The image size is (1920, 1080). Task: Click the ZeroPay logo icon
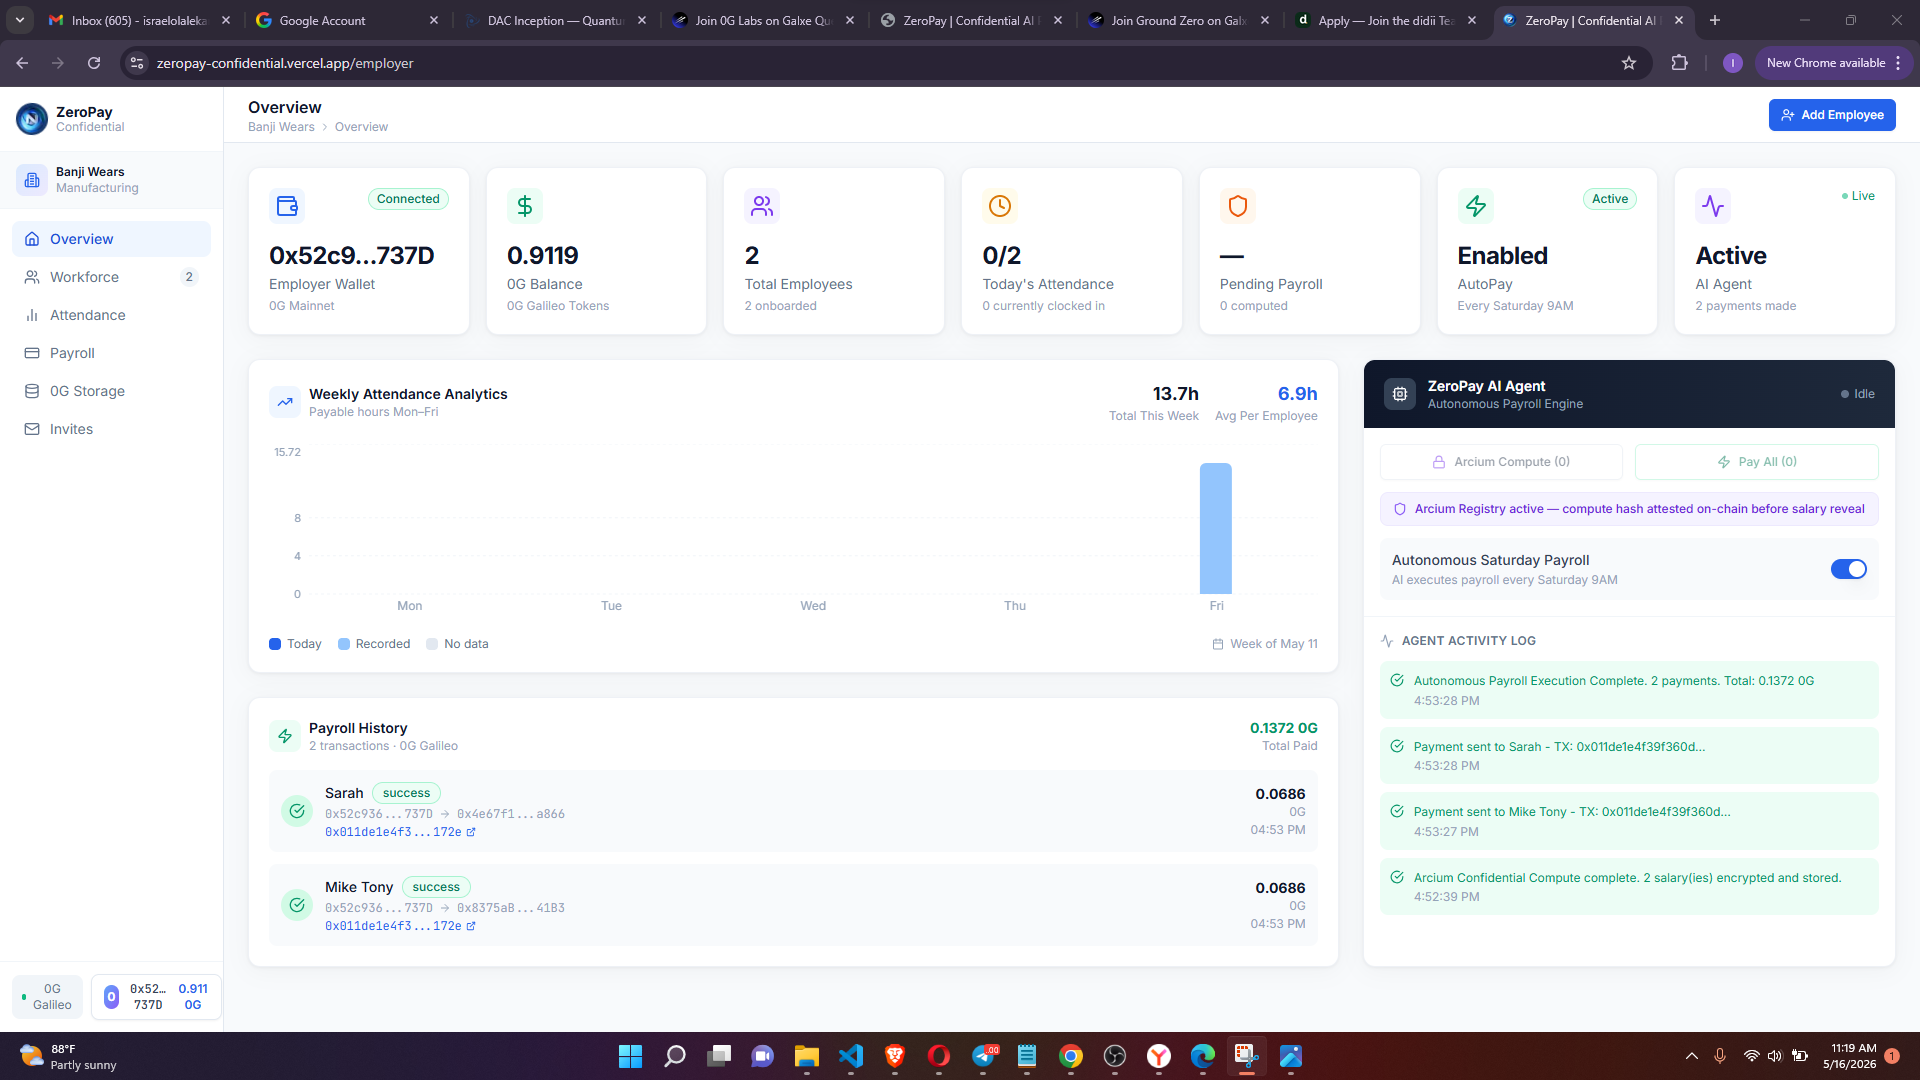tap(32, 119)
